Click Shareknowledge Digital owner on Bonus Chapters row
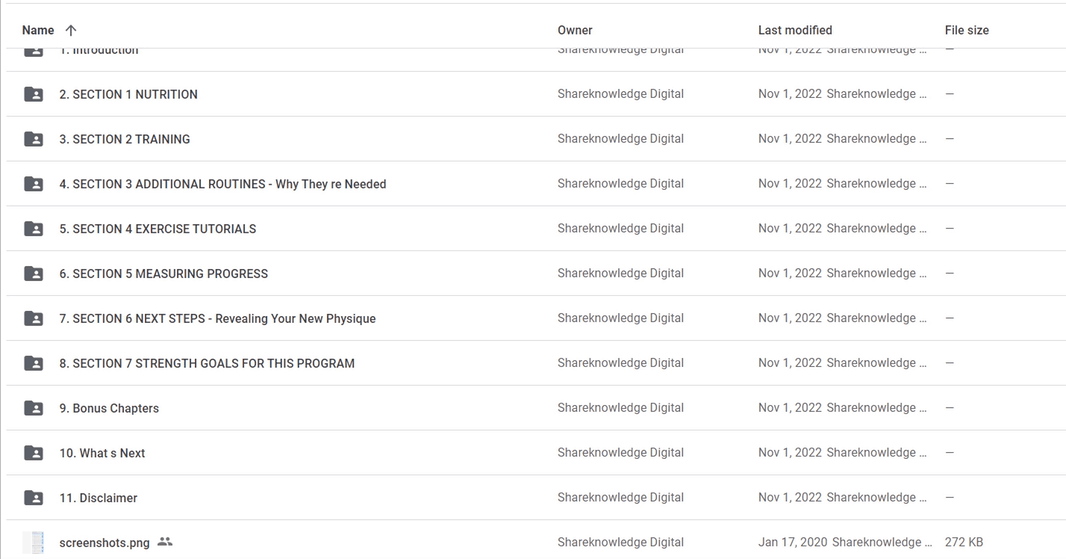1066x559 pixels. [621, 407]
